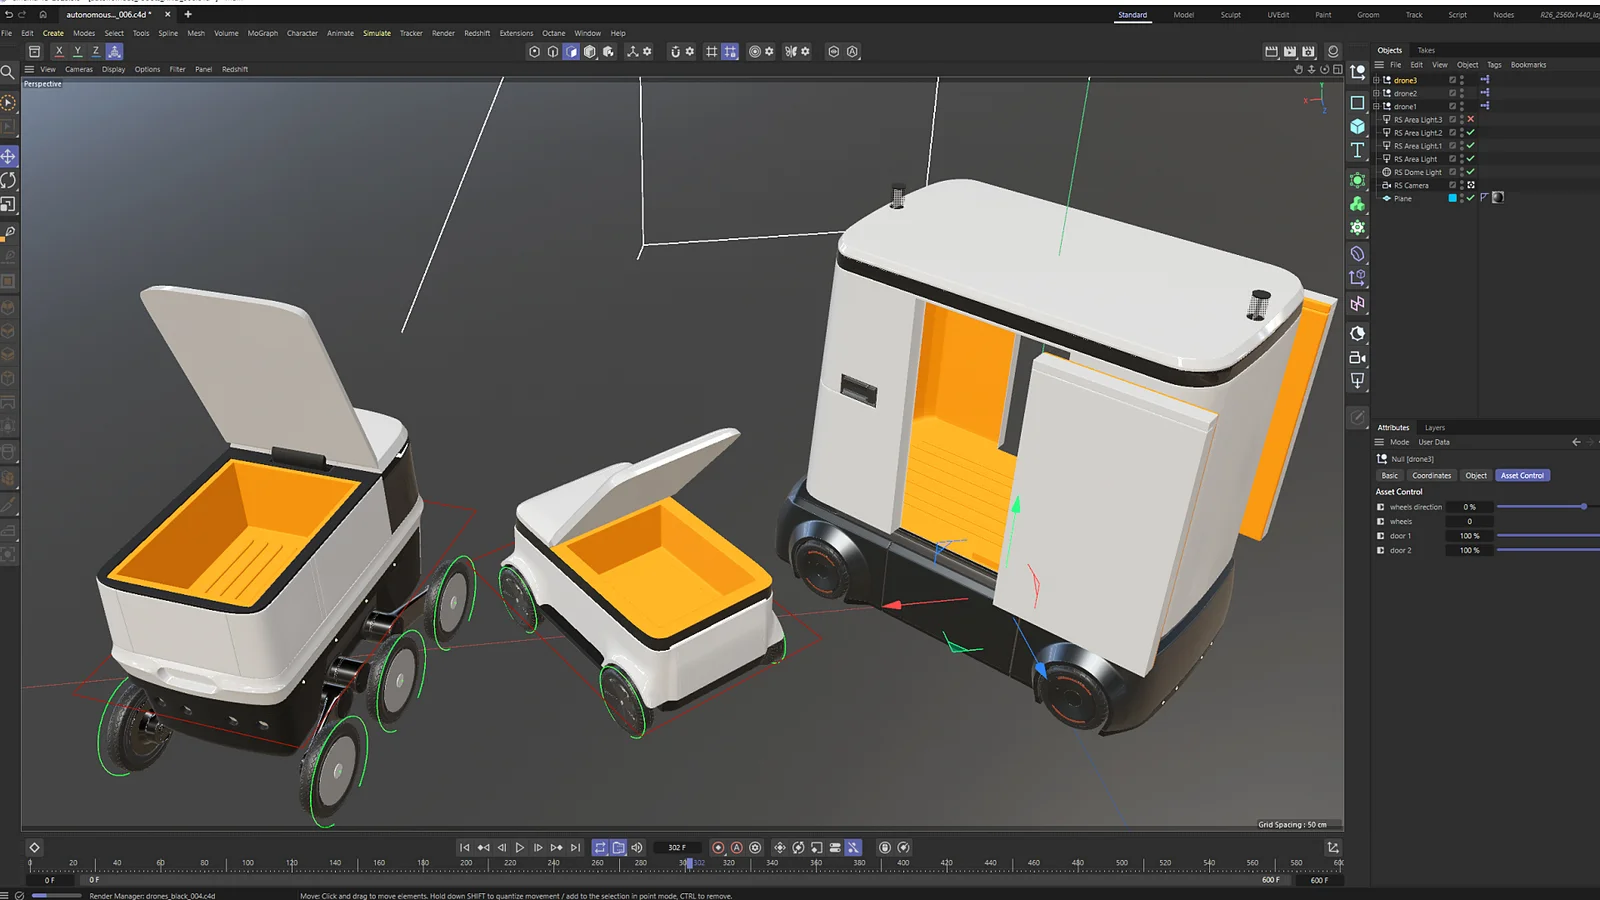The image size is (1600, 900).
Task: Expand the drone3 hierarchy in the Object Manager
Action: click(1376, 80)
